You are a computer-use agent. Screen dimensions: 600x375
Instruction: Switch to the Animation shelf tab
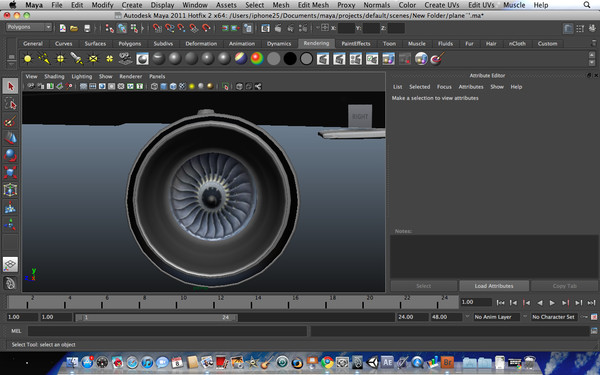(241, 44)
